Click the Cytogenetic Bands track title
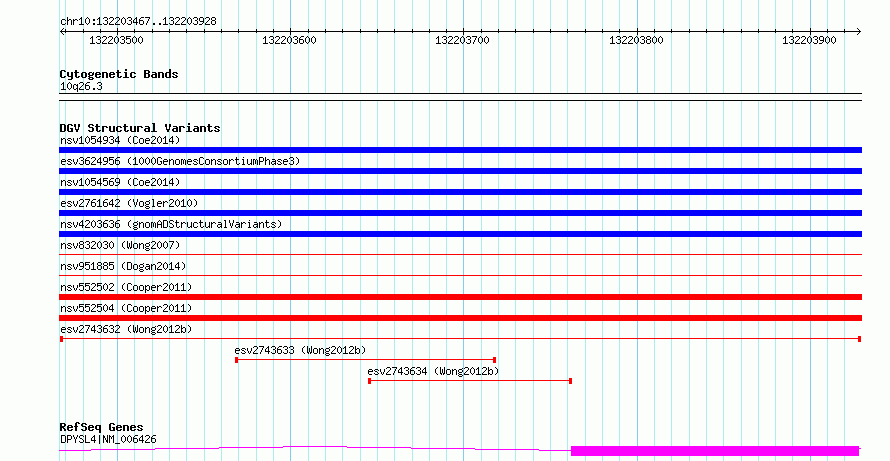Image resolution: width=890 pixels, height=461 pixels. point(119,74)
